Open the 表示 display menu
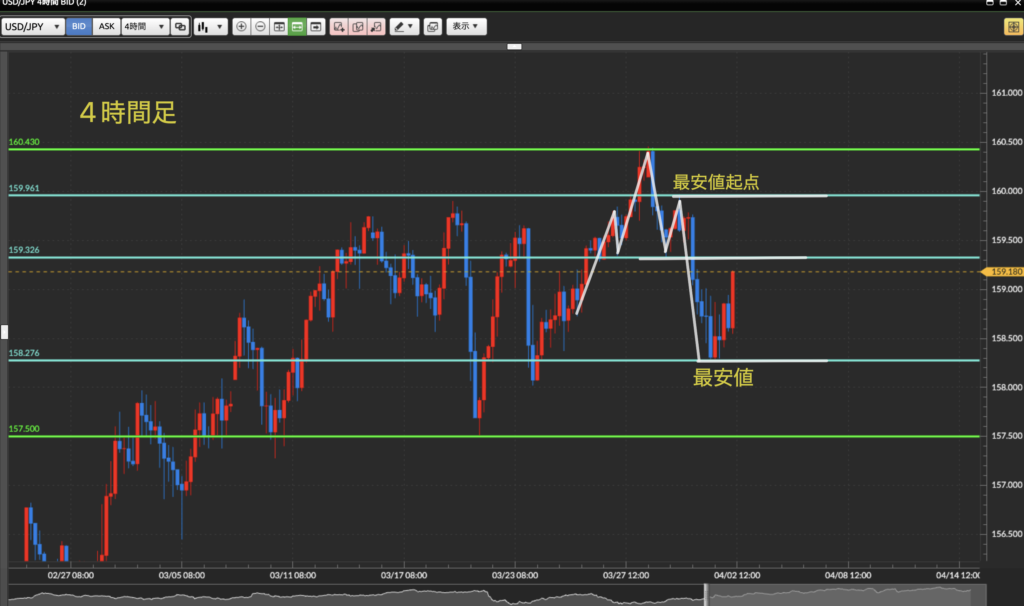 click(x=466, y=27)
